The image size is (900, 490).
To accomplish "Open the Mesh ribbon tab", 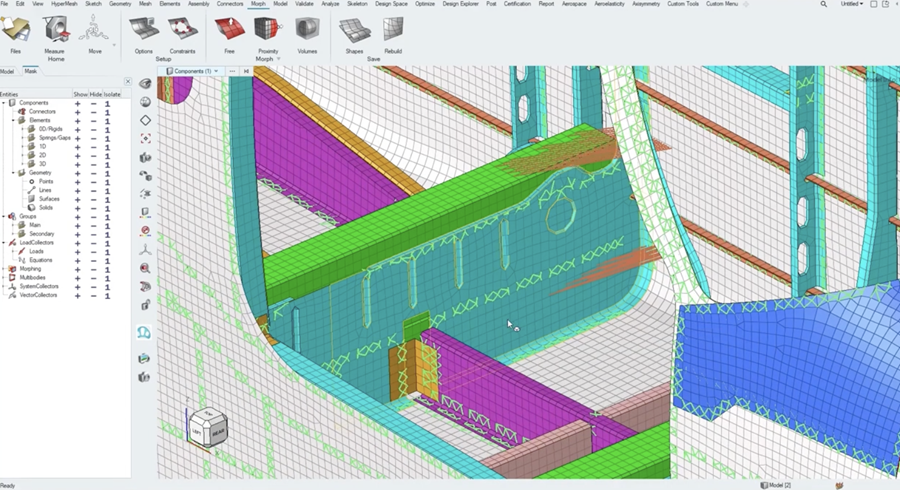I will (145, 4).
